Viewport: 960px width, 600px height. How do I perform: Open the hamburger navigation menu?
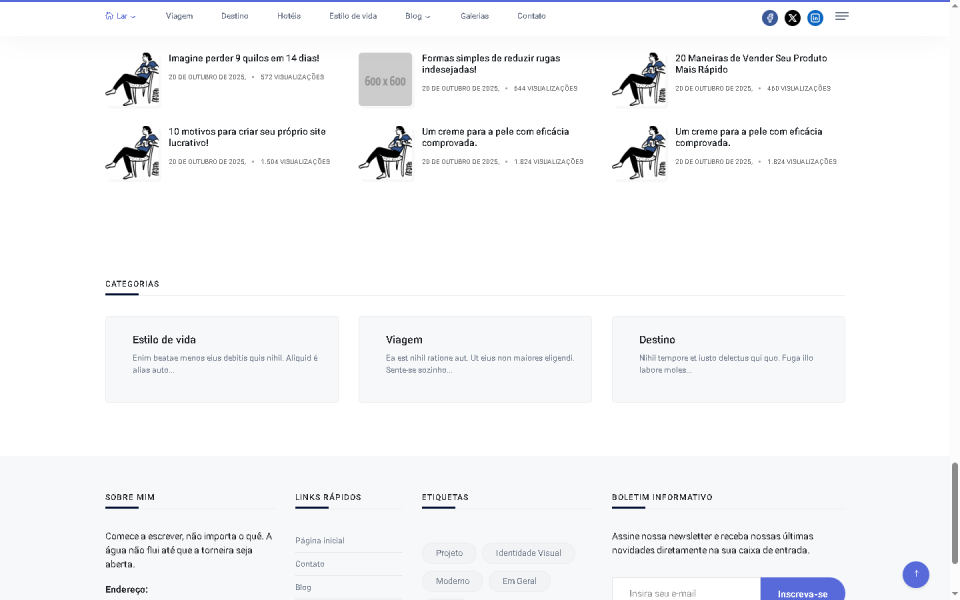point(840,16)
